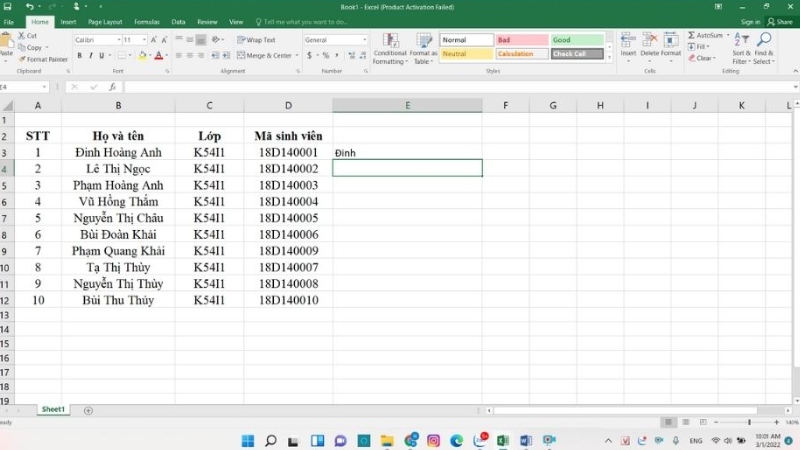This screenshot has height=450, width=800.
Task: Click the Tell me search box
Action: coord(302,22)
